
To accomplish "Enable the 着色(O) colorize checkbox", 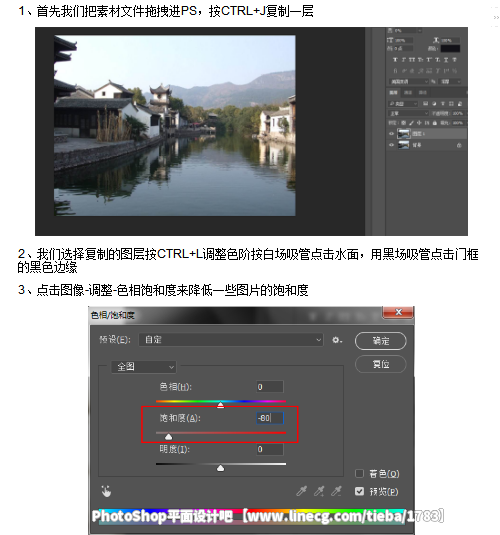I will [359, 474].
